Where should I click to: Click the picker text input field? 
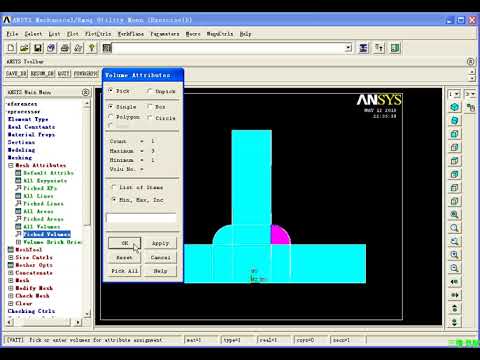[x=141, y=218]
